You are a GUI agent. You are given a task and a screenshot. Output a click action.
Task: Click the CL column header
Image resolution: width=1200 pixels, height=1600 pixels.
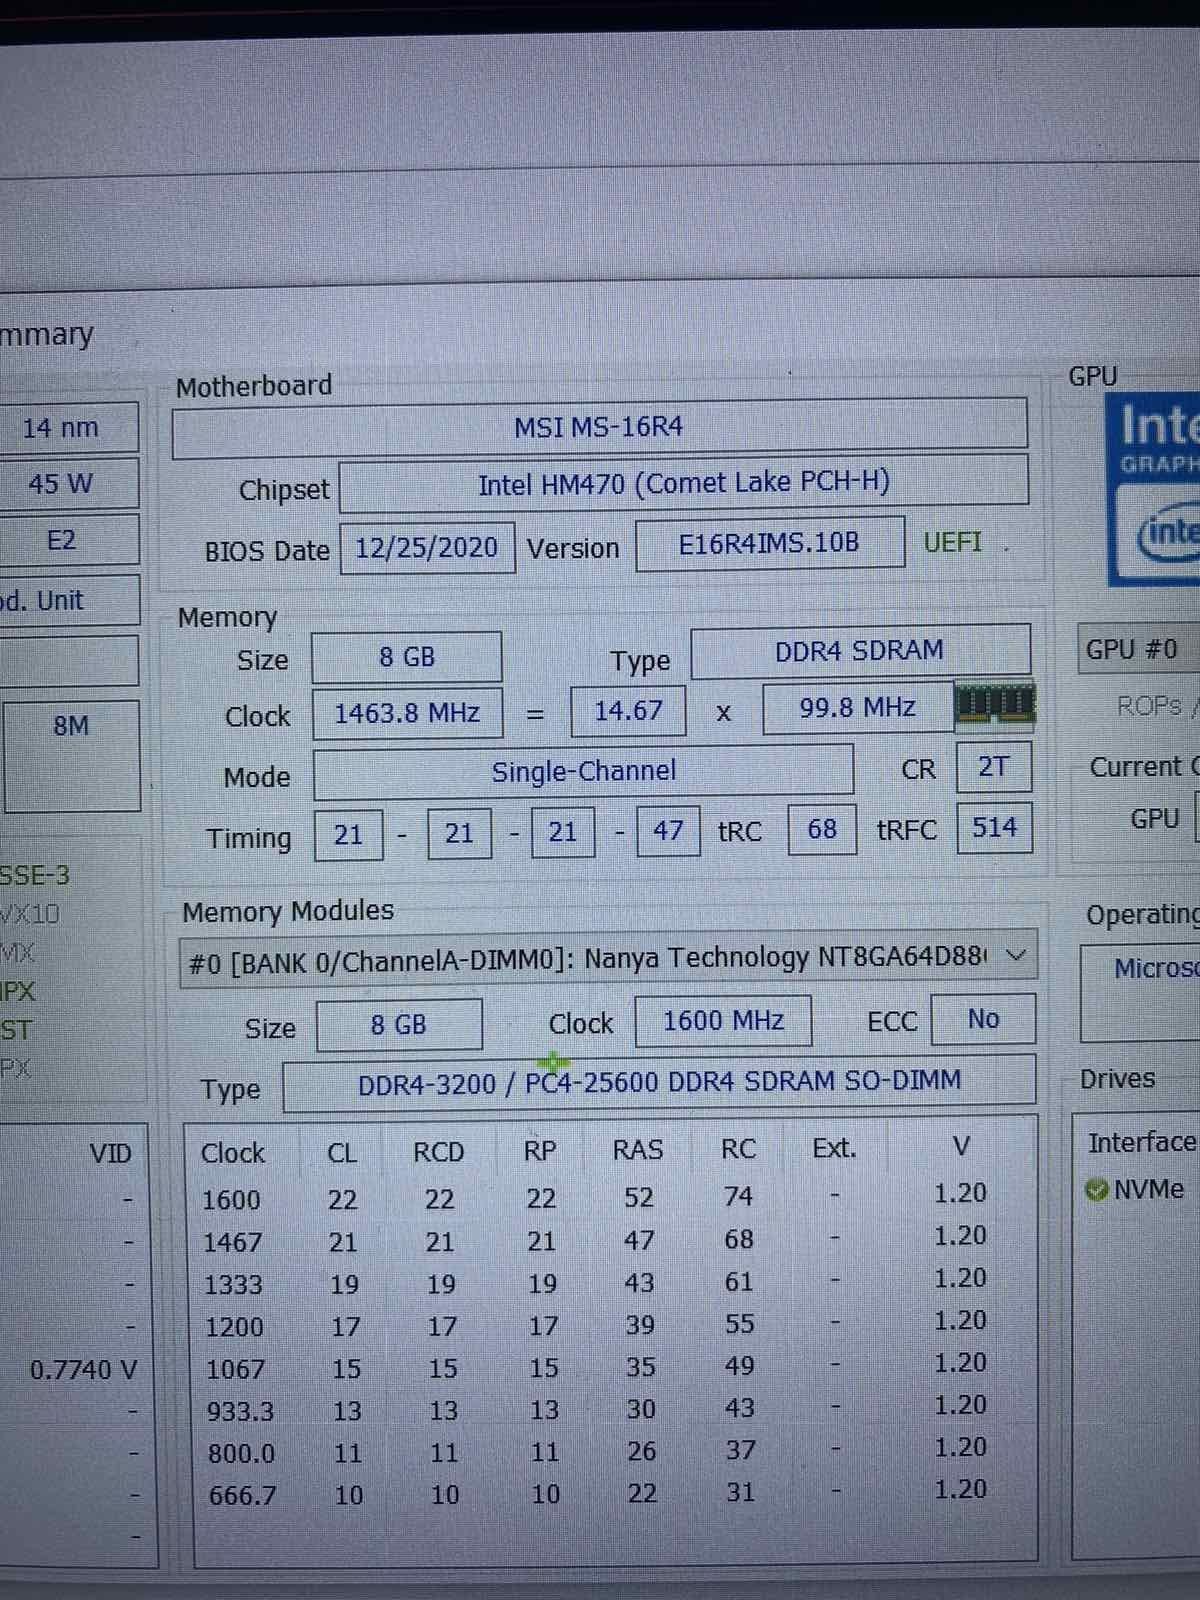coord(342,1153)
